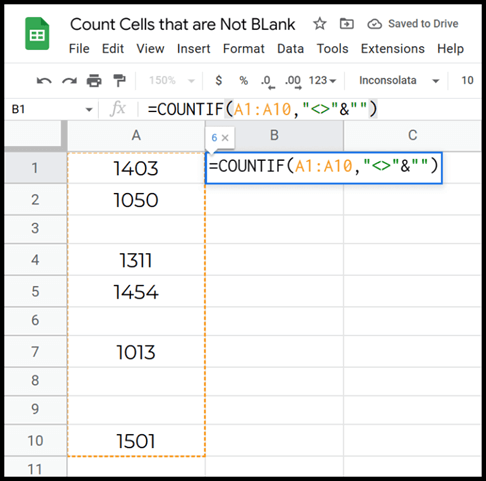Increase decimal places

(x=293, y=81)
